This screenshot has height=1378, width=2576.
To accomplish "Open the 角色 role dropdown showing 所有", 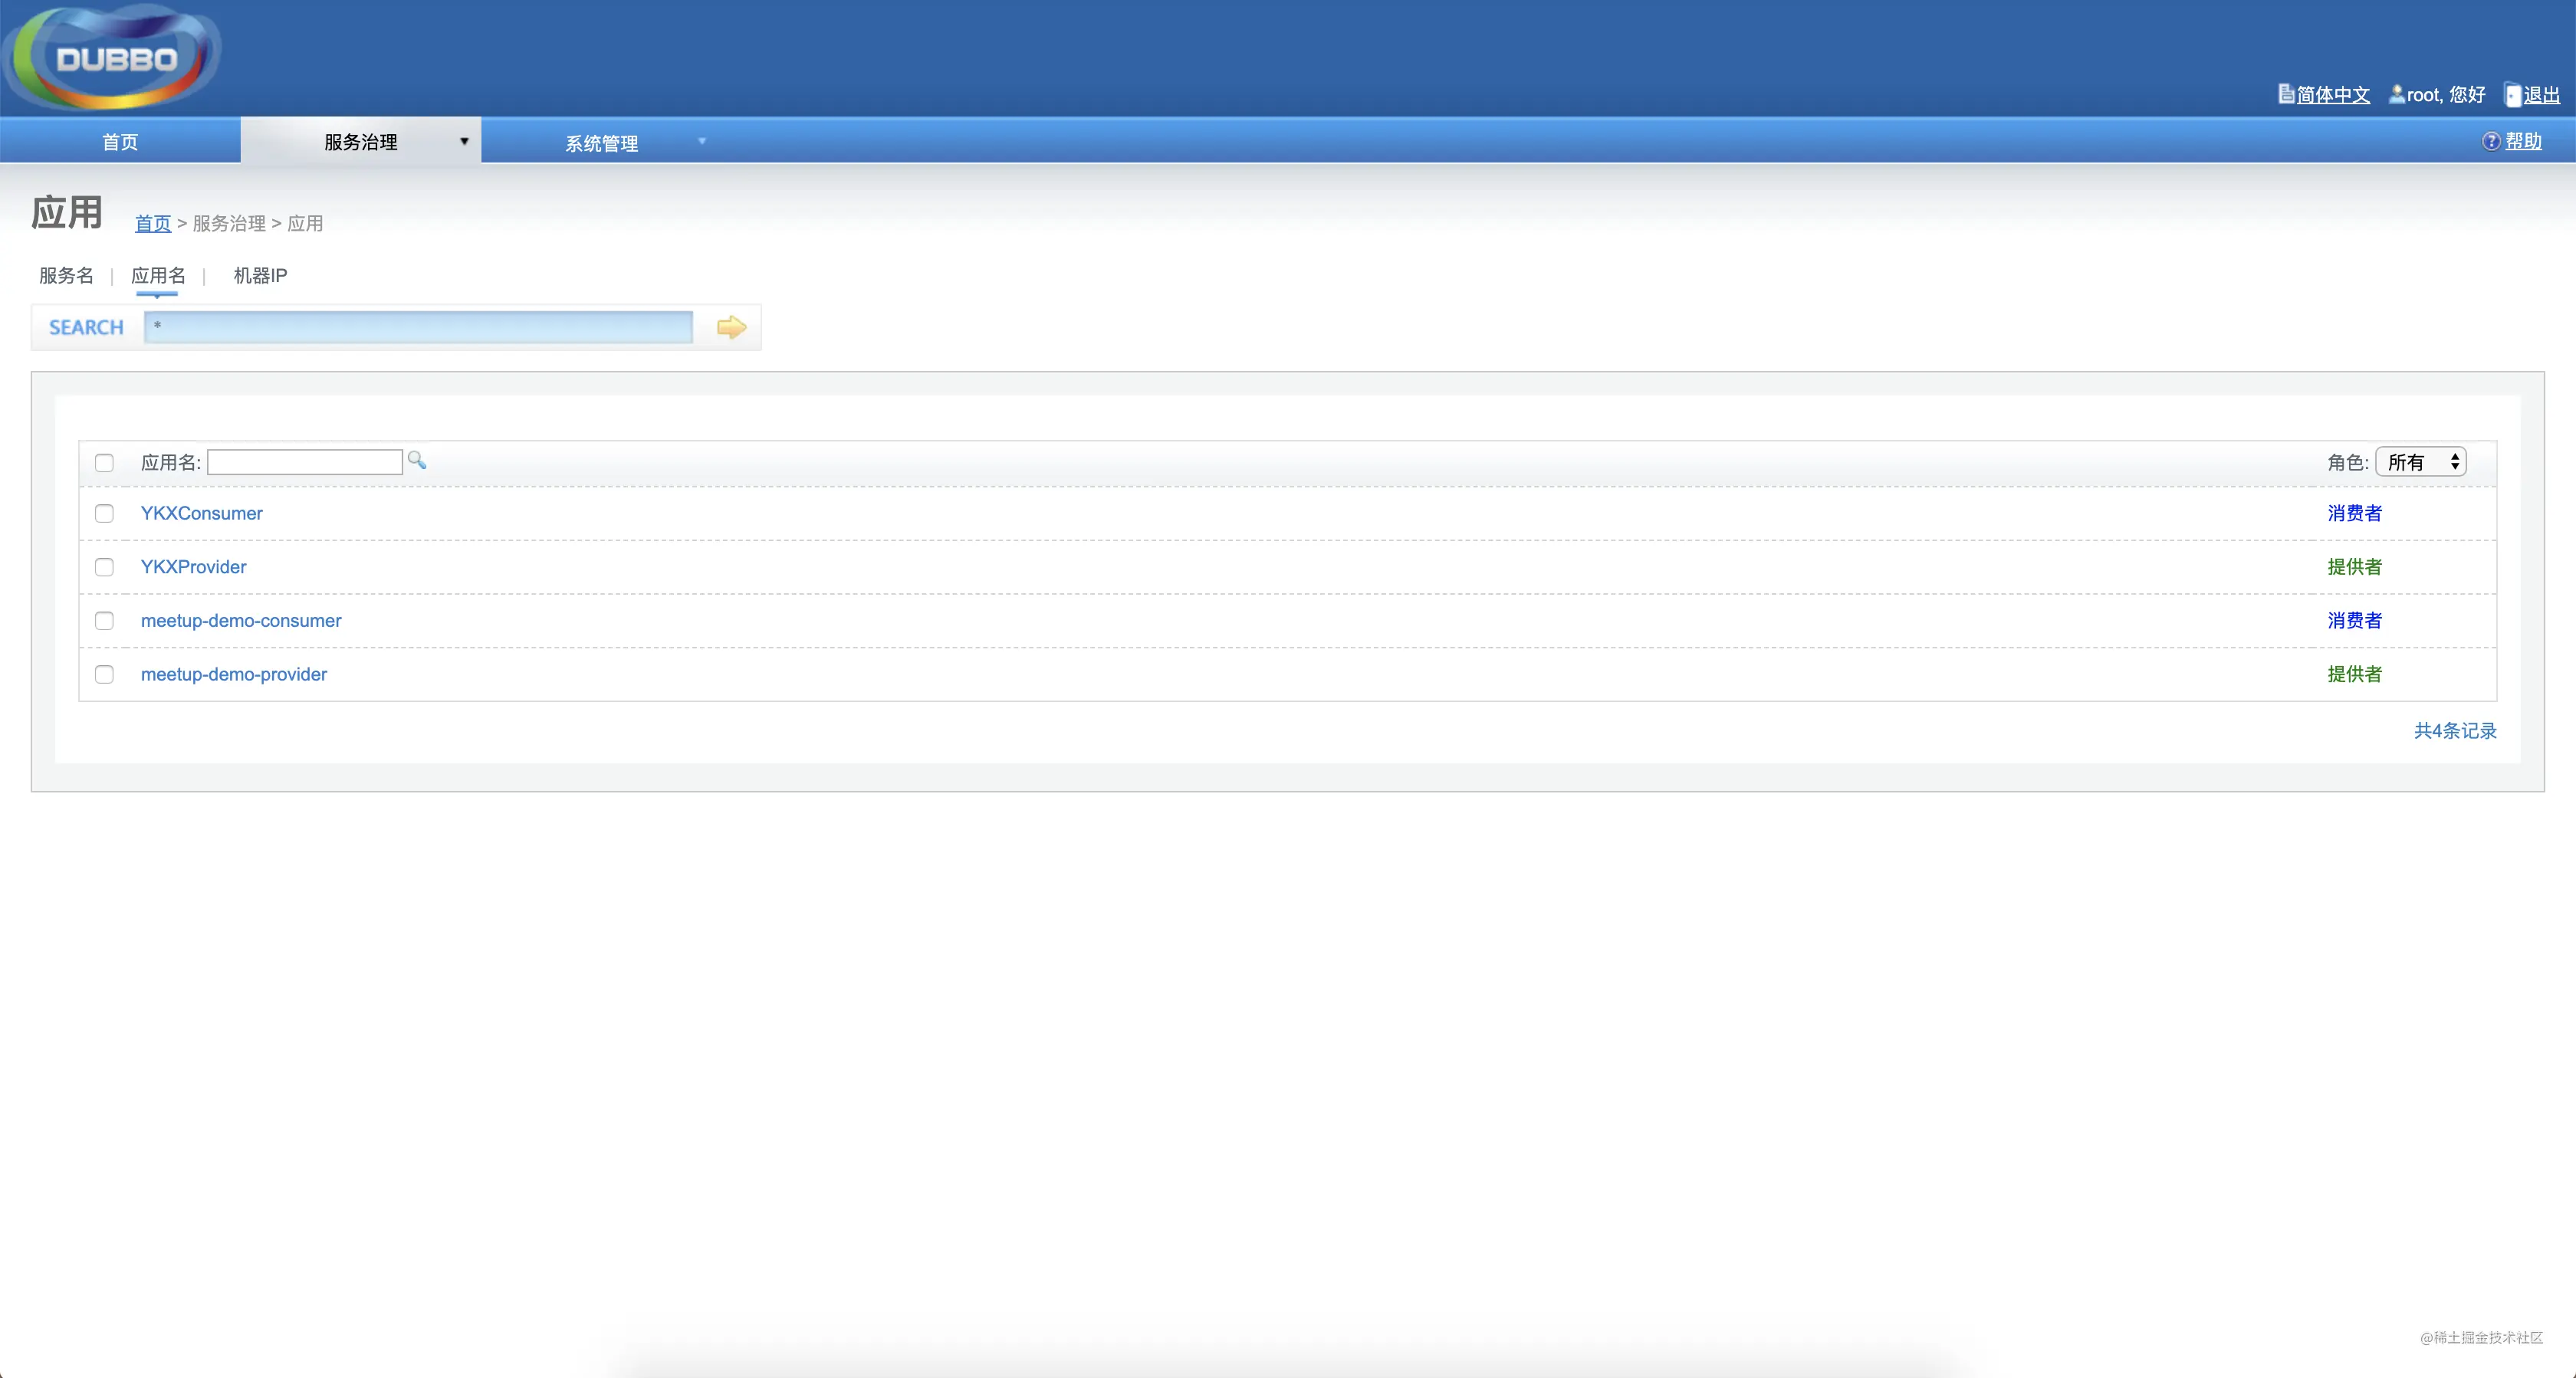I will pos(2421,462).
